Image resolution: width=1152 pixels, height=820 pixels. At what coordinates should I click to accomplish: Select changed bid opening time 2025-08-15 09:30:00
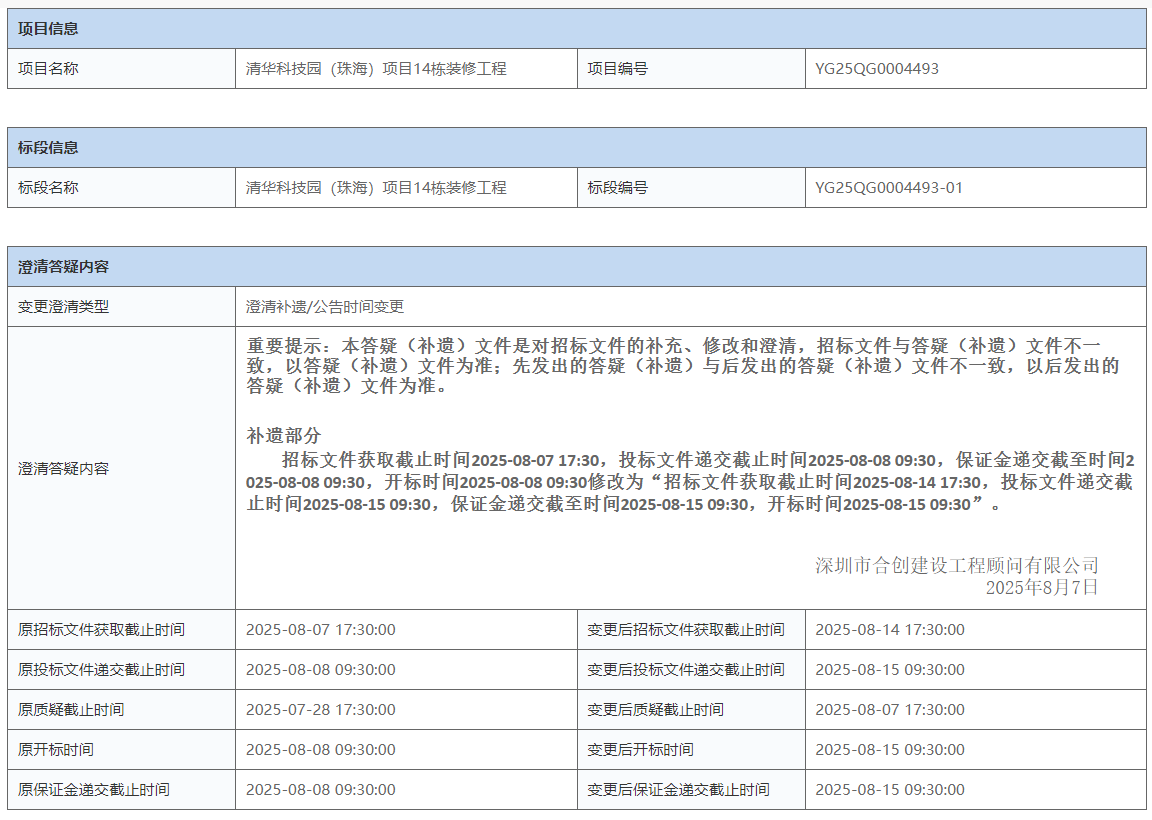coord(890,749)
